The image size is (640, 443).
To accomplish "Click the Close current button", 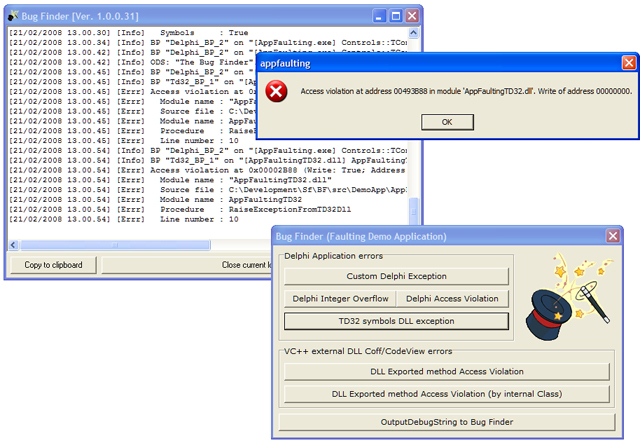I will pos(187,265).
